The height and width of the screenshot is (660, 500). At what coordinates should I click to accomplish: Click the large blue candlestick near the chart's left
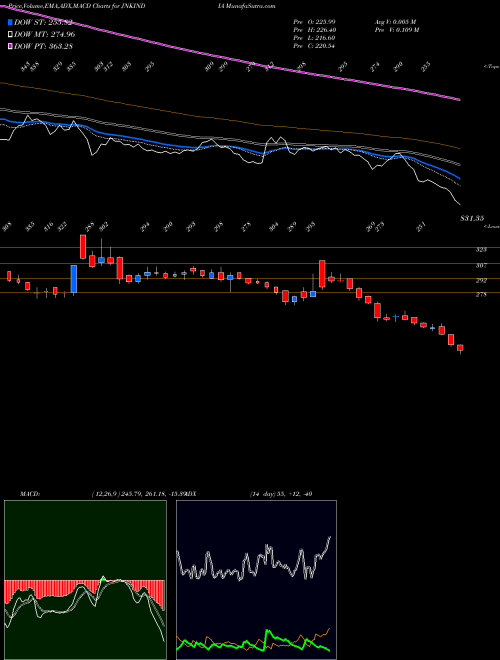(74, 279)
